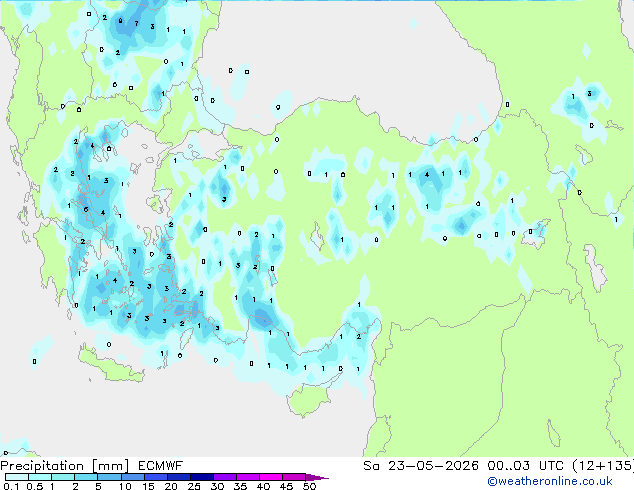Click the purple arrow end of the legend scale
634x490 pixels.
317,477
